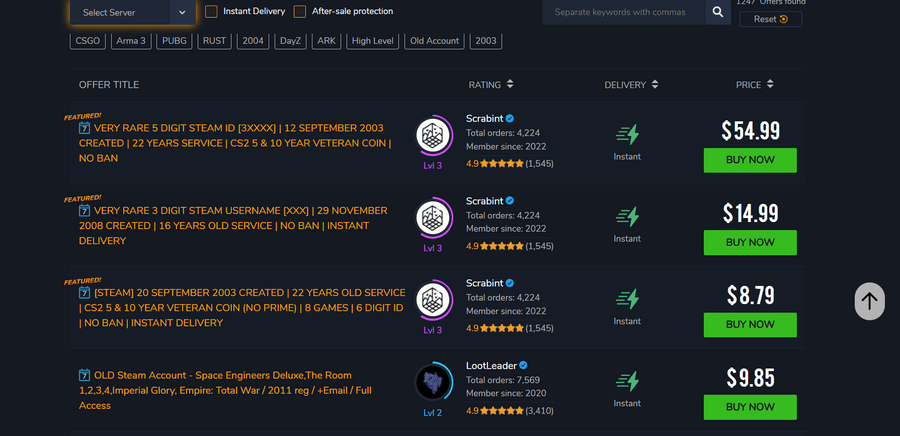Click the instant delivery bolt on $8.79 offer
This screenshot has width=900, height=436.
pos(627,299)
